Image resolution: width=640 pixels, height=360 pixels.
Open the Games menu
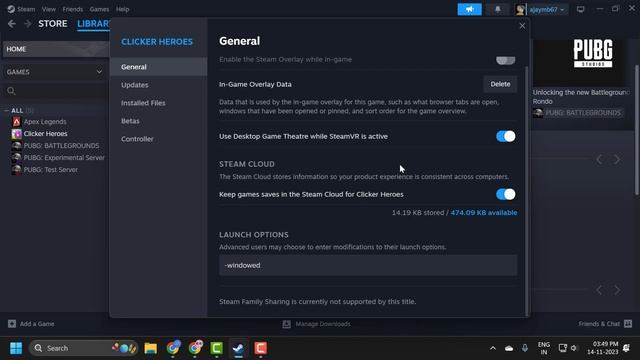99,9
